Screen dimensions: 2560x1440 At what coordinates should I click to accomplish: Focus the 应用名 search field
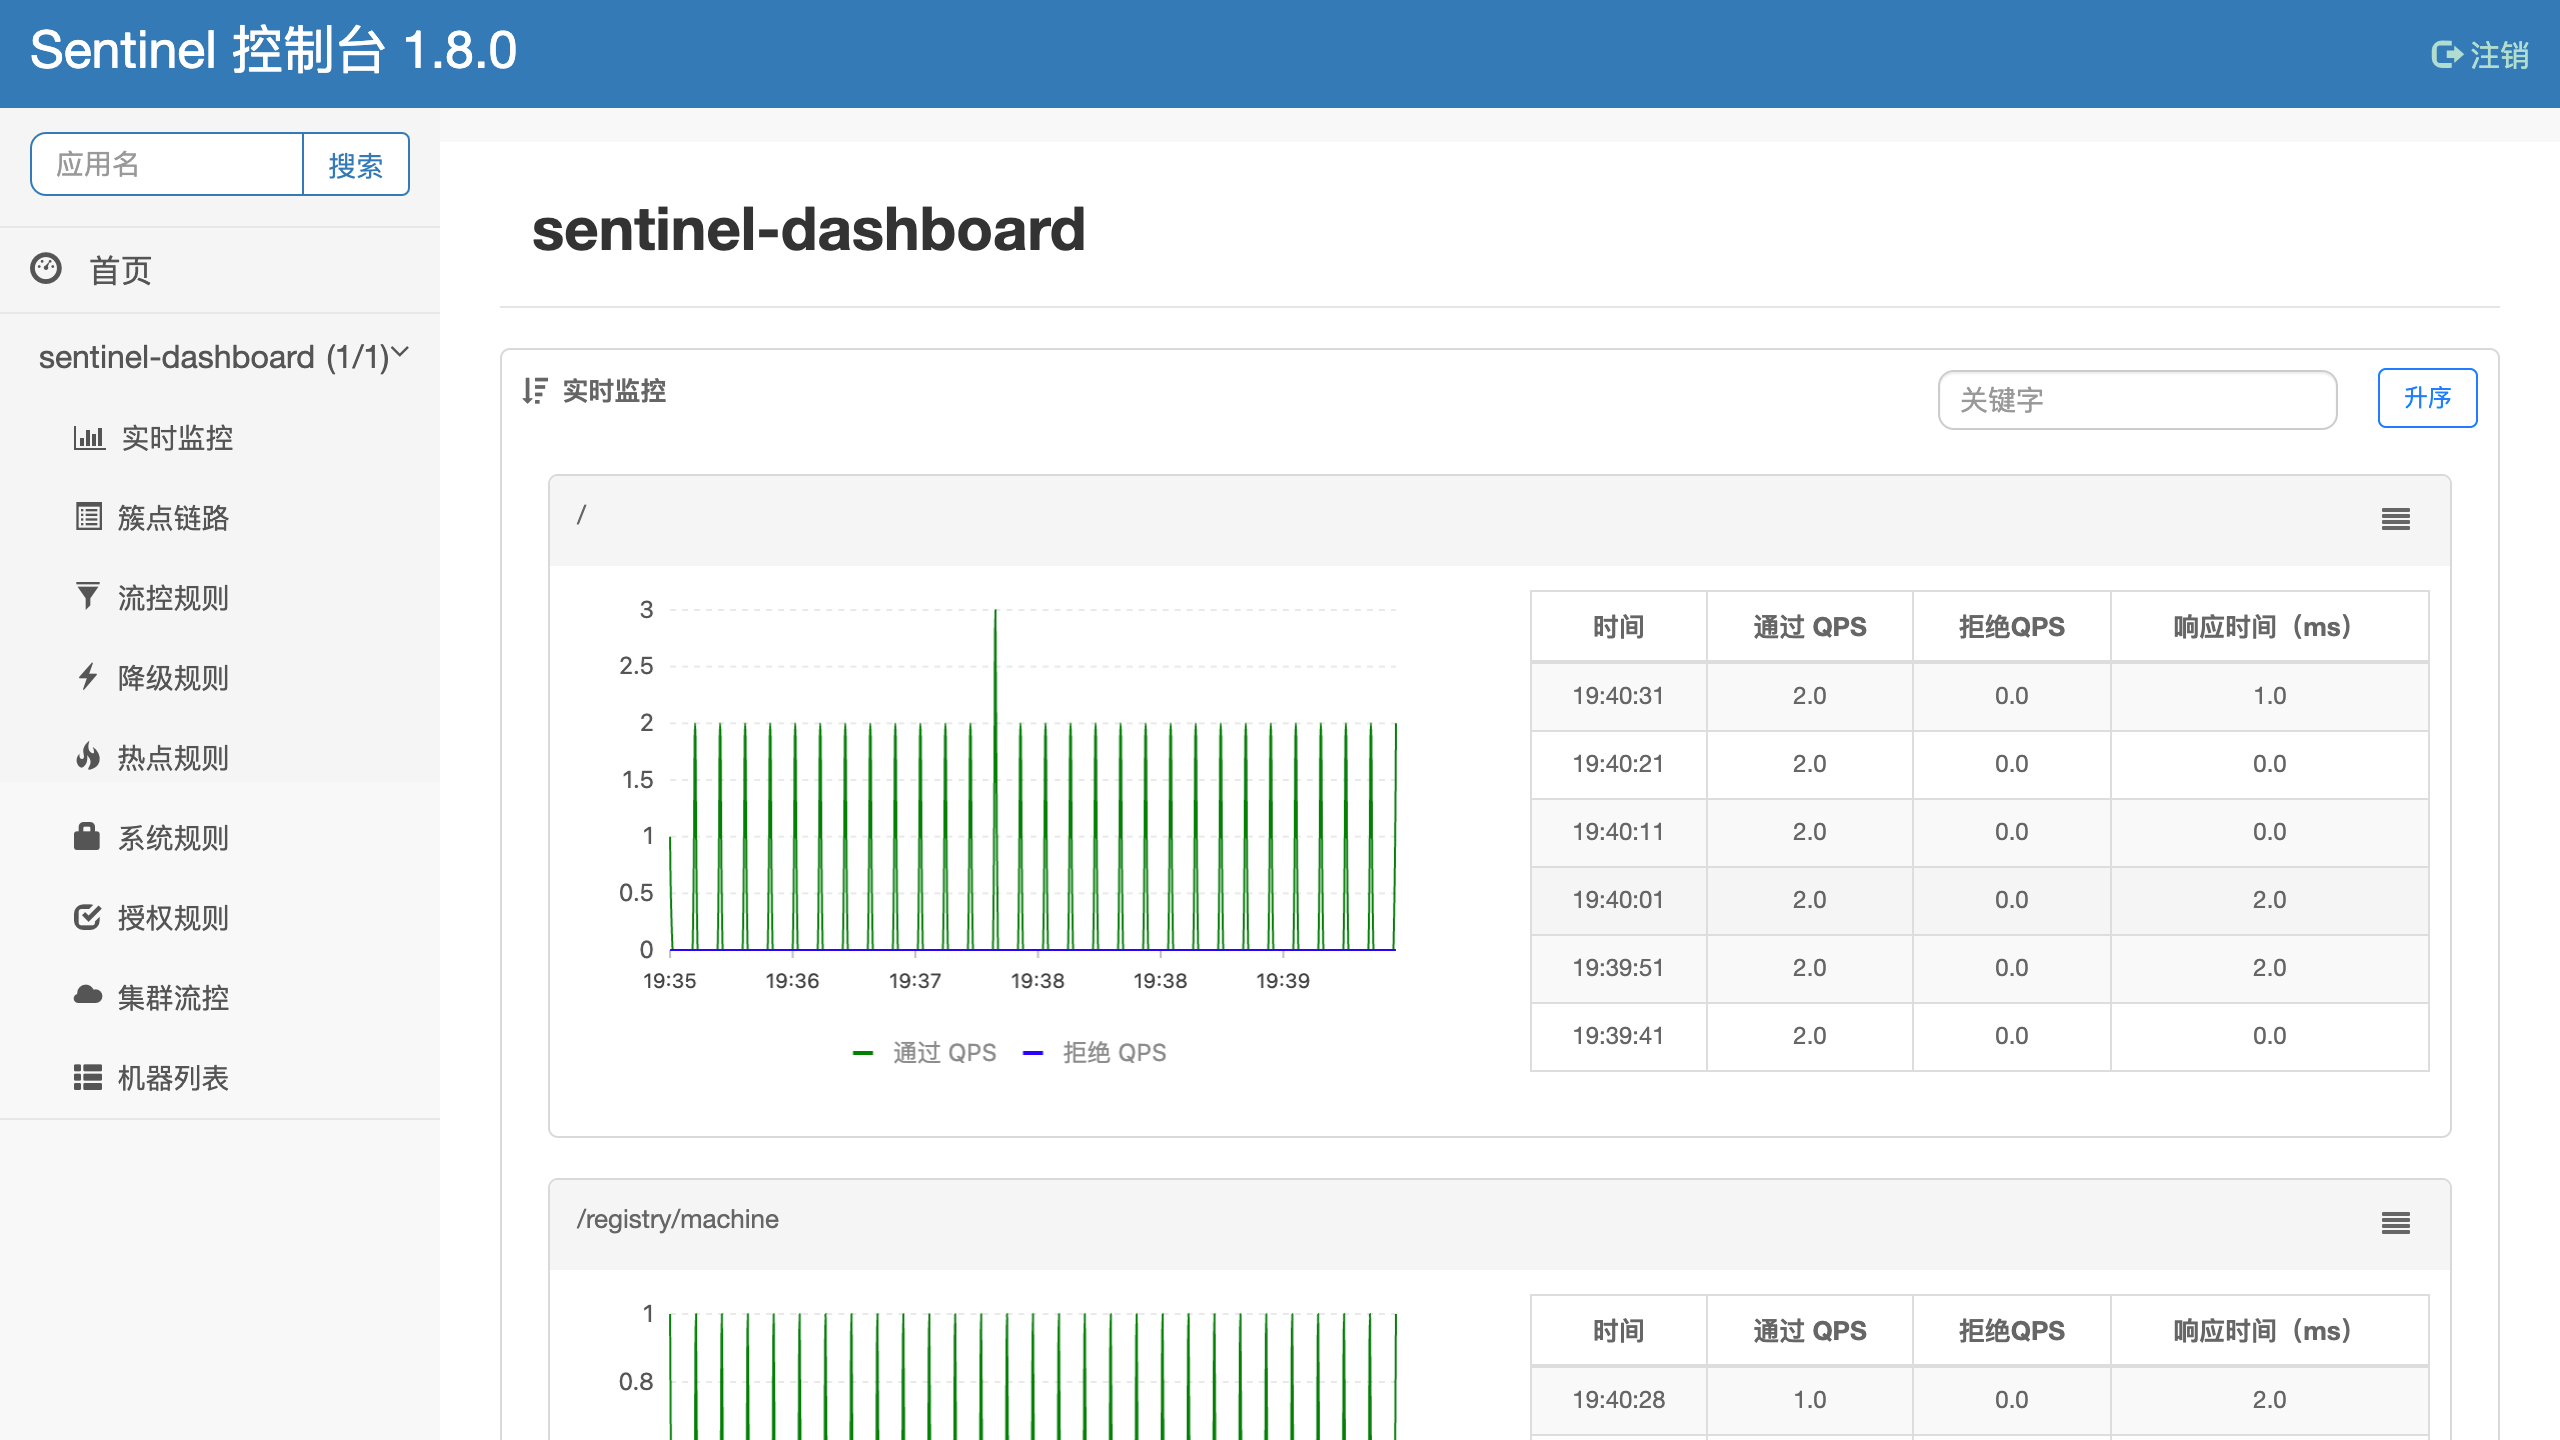click(167, 164)
